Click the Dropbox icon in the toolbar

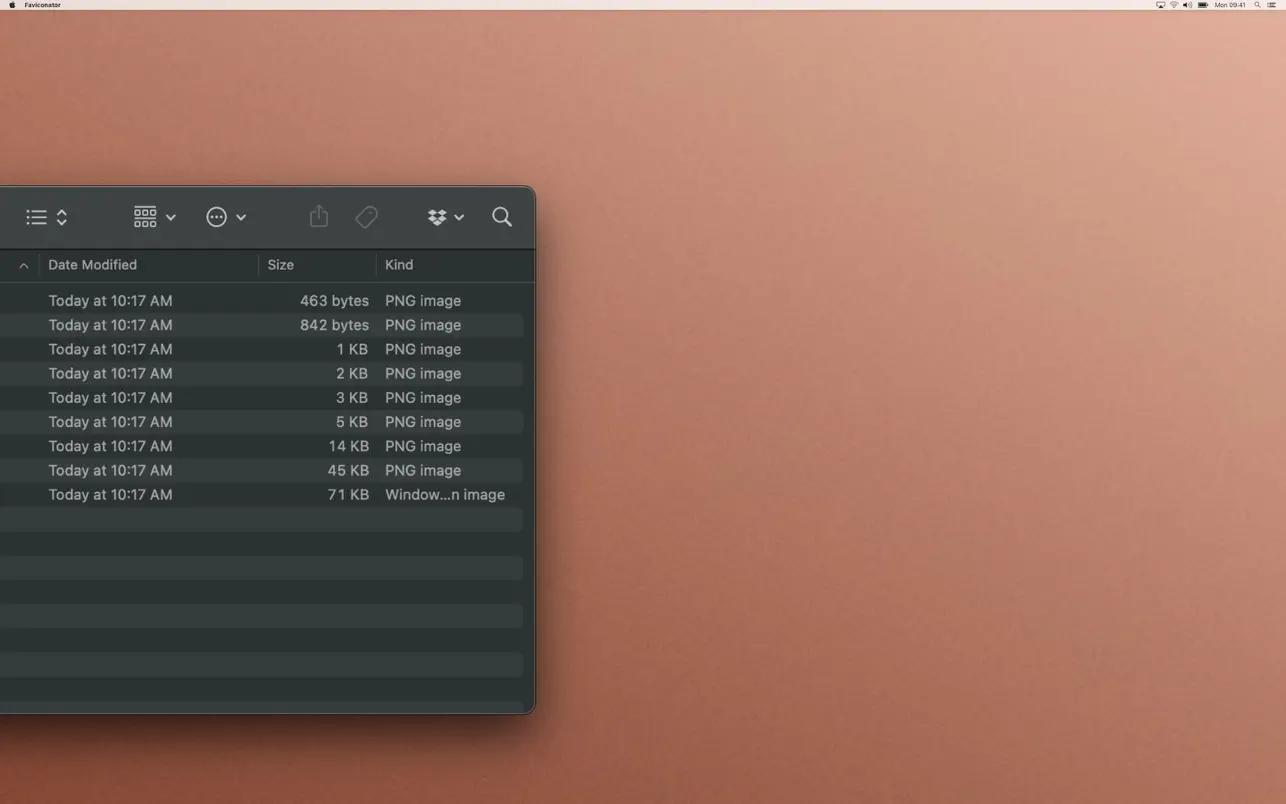(436, 217)
